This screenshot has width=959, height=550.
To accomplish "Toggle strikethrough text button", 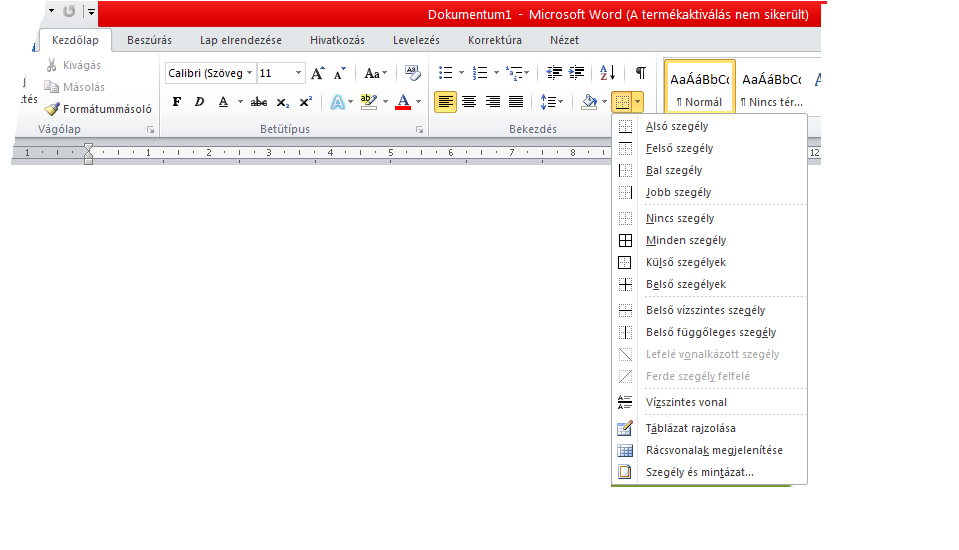I will [x=259, y=102].
